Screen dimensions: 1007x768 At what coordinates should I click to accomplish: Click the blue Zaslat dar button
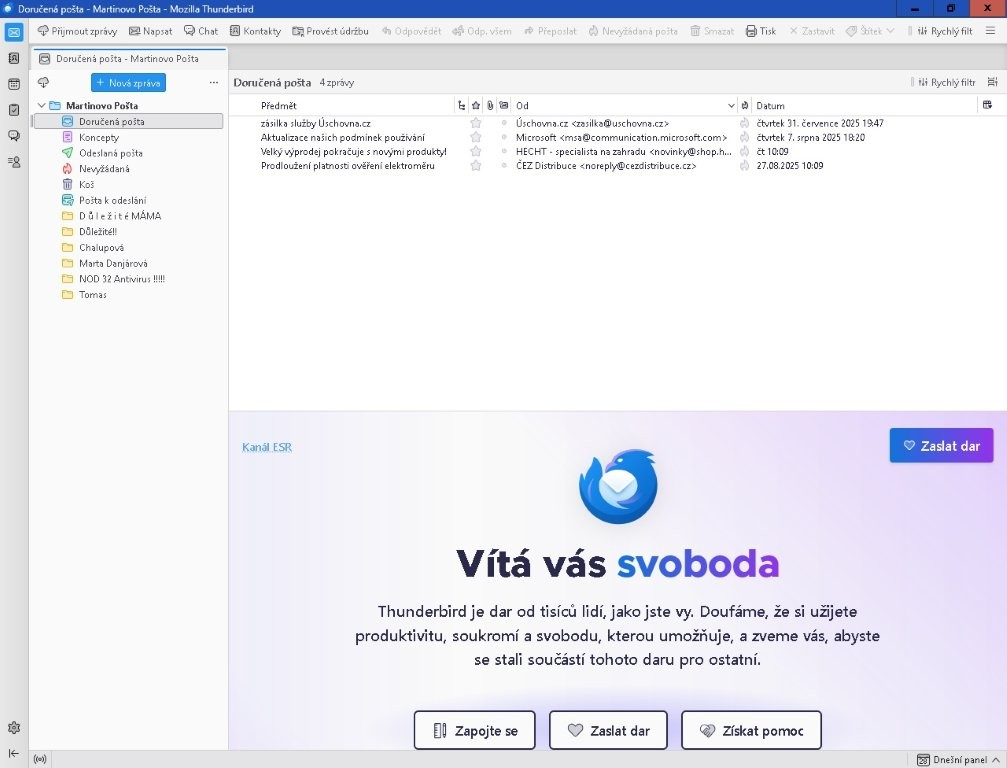941,446
